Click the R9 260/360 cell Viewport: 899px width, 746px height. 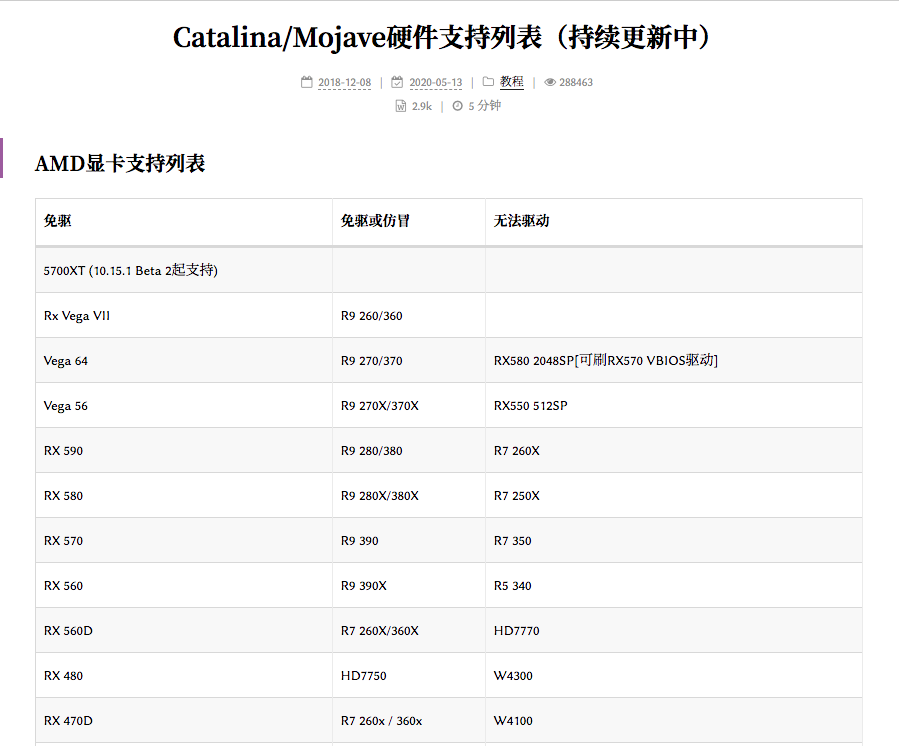[409, 315]
